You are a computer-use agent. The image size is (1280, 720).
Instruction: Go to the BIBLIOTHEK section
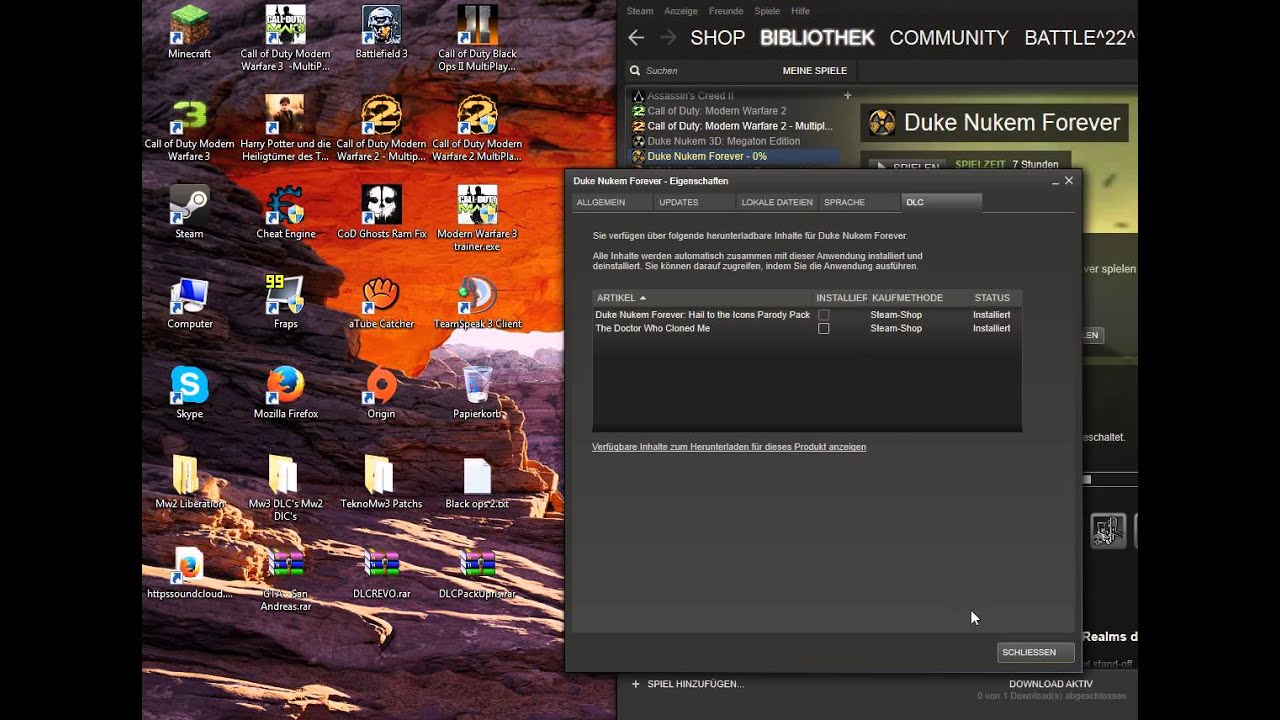817,38
